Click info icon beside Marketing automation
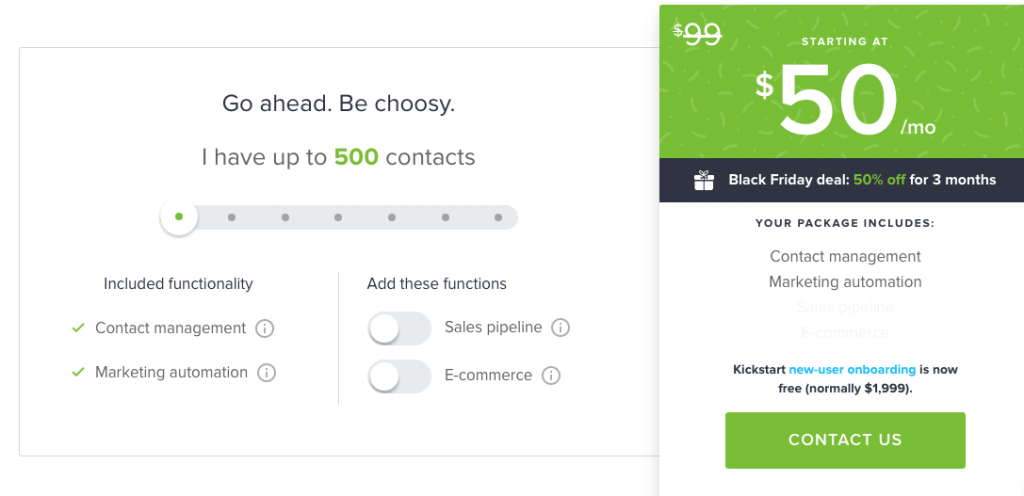 click(x=266, y=373)
